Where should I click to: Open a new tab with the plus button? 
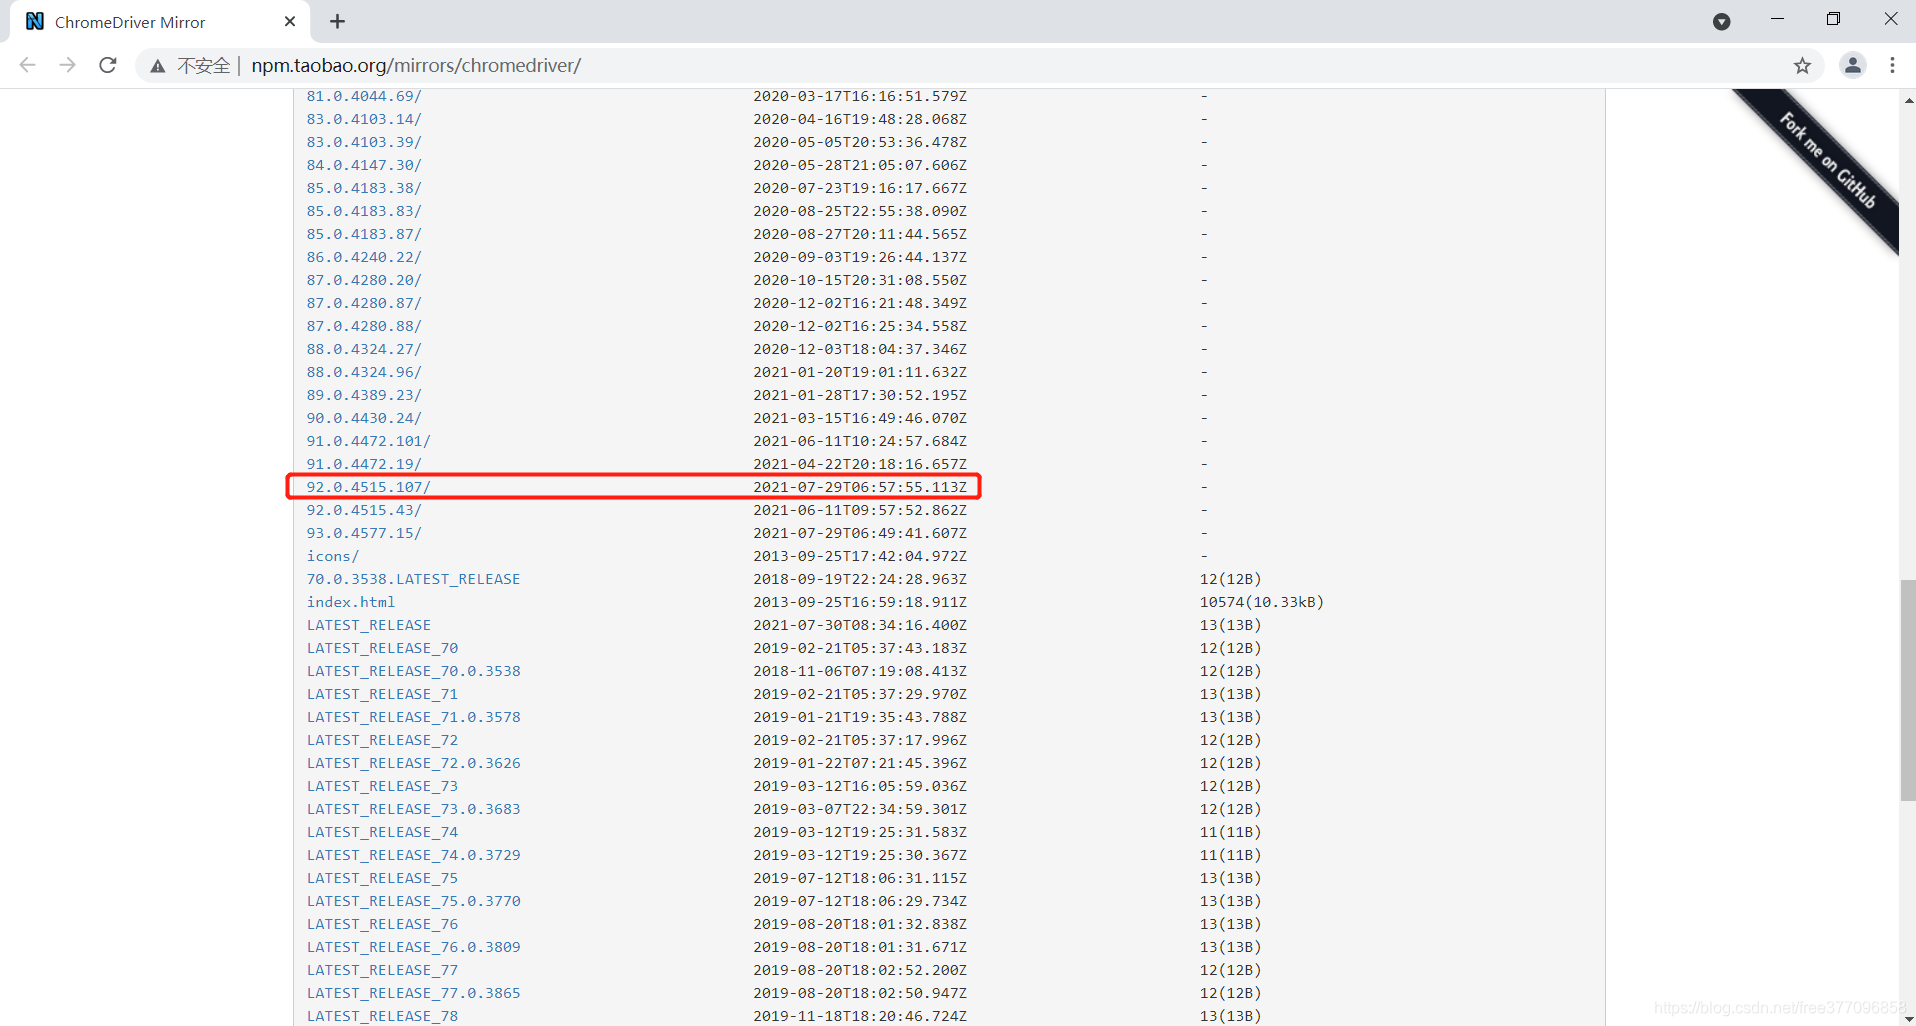tap(337, 21)
